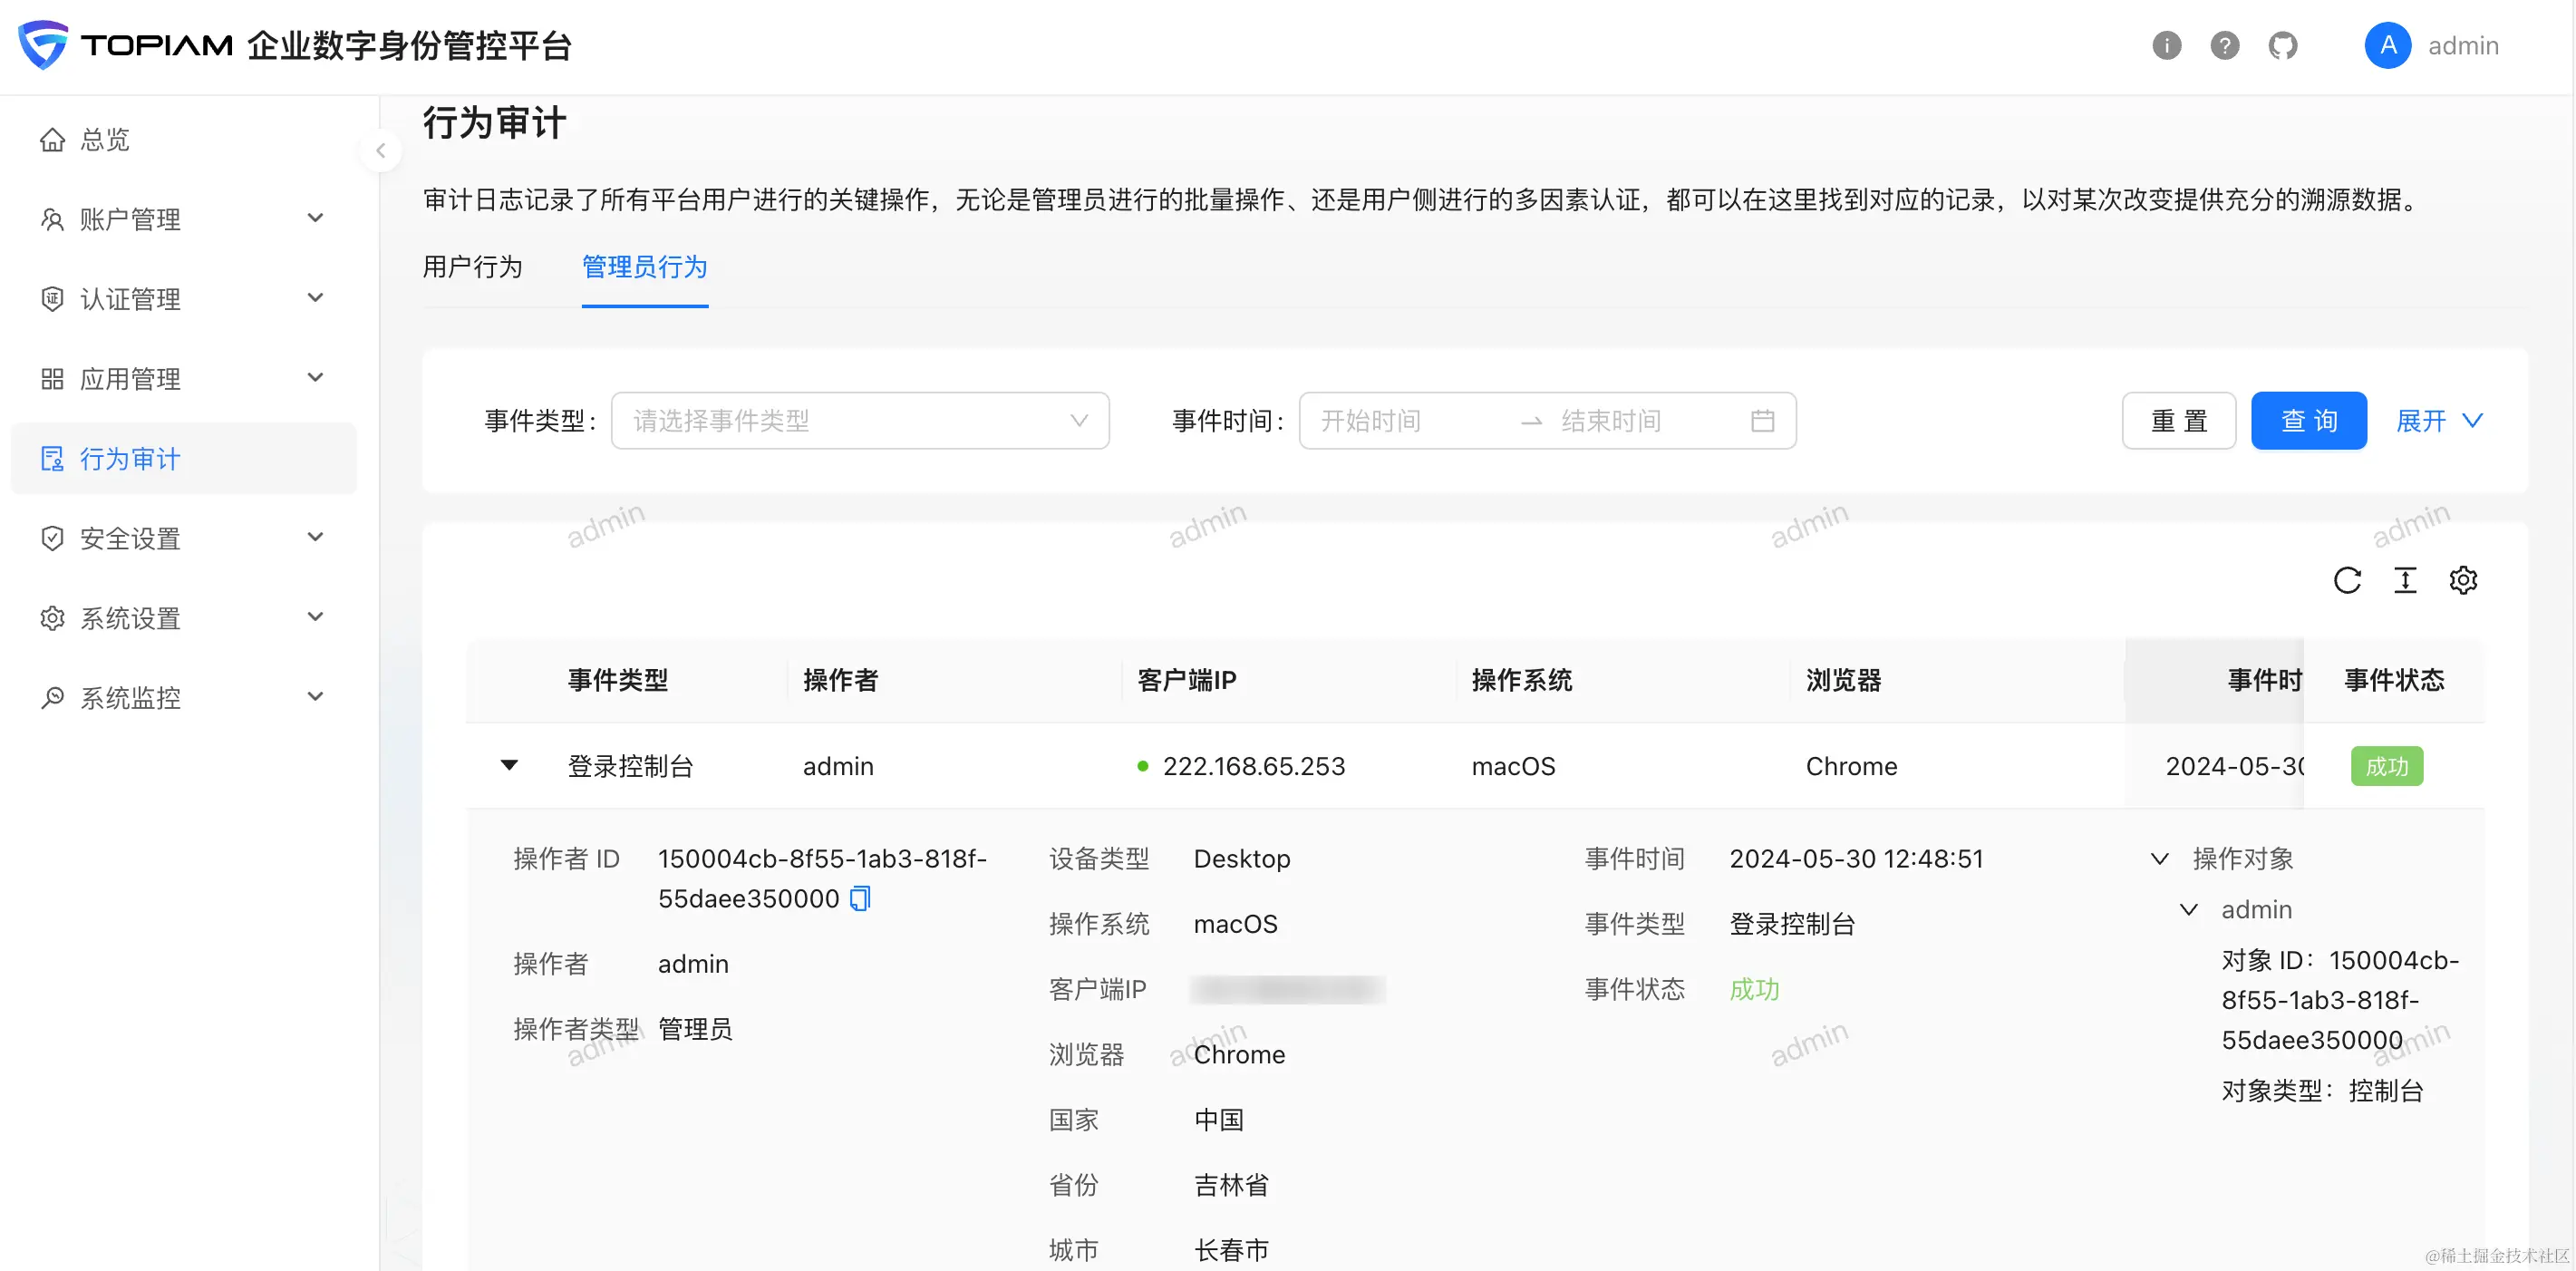Open help via the question mark icon

tap(2224, 46)
